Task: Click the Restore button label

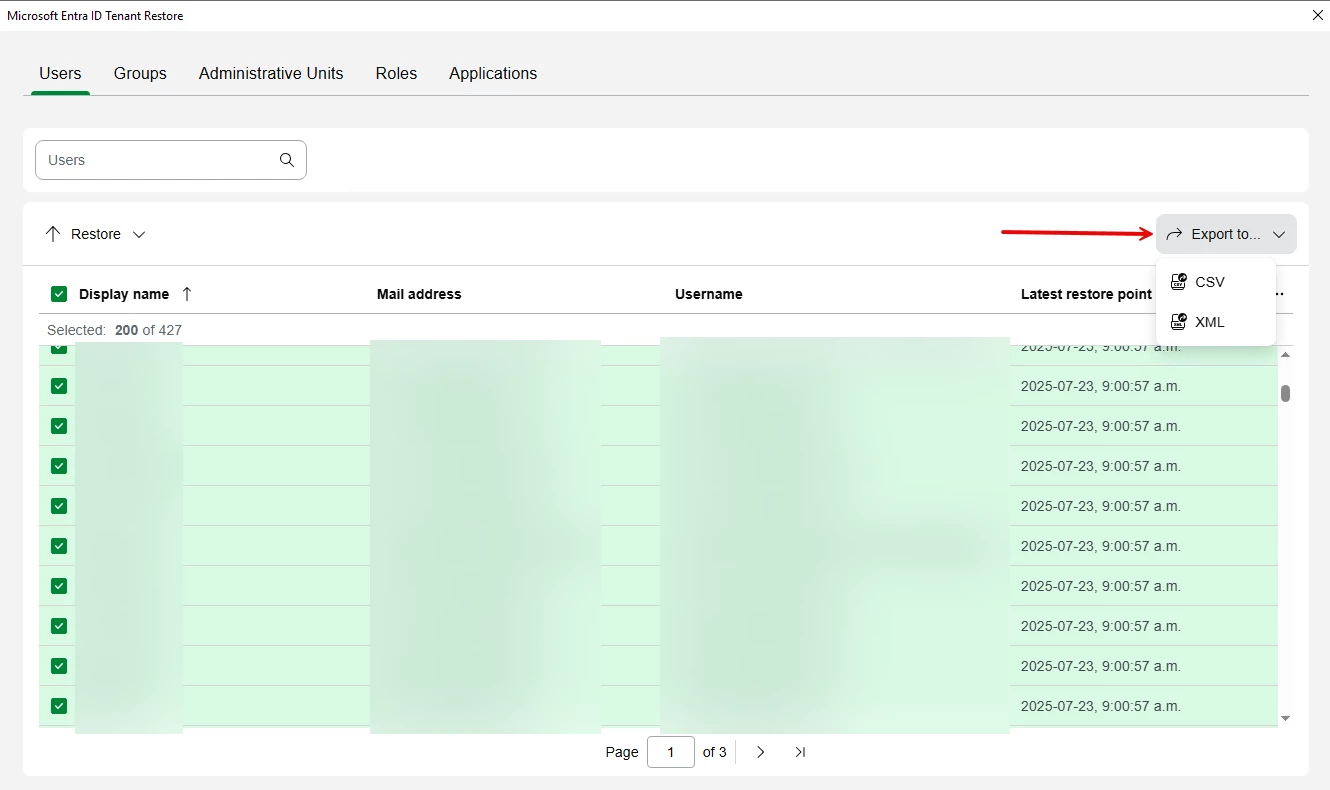Action: tap(96, 234)
